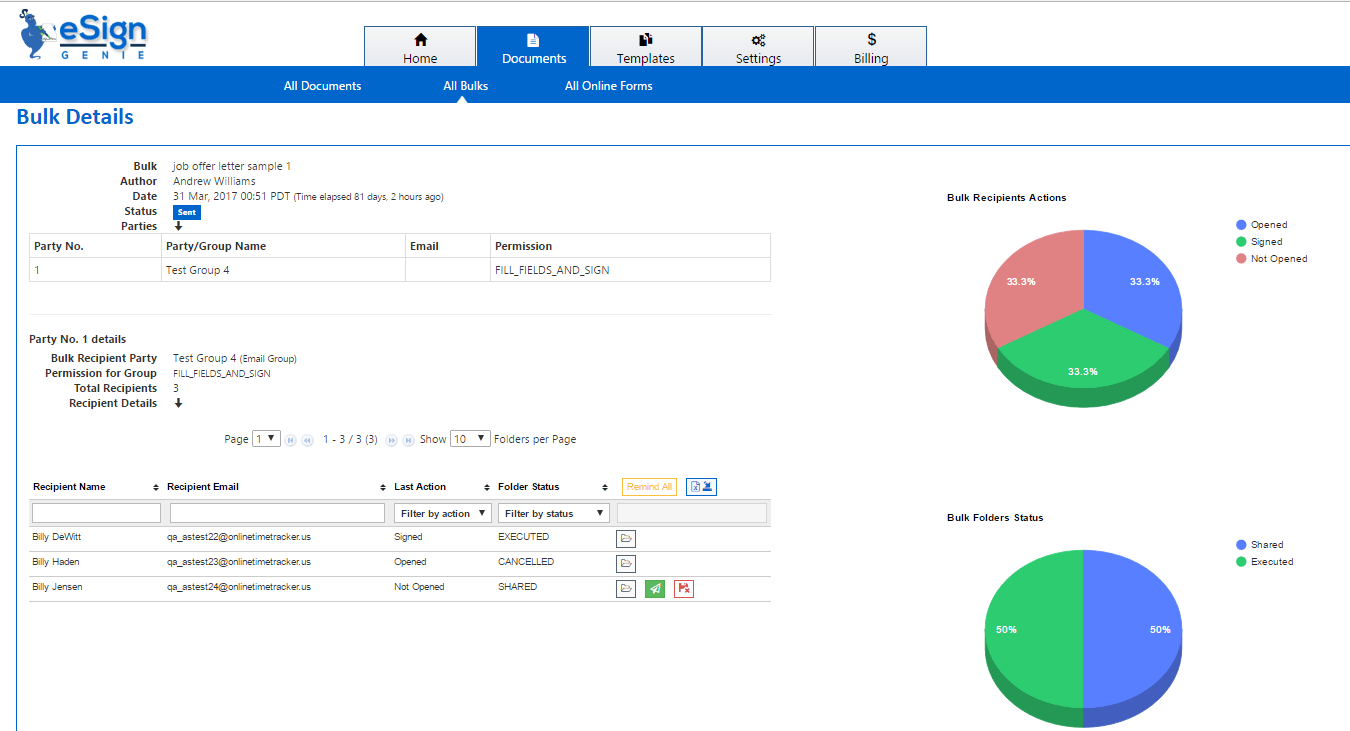Go to the next page with forward arrow
The height and width of the screenshot is (731, 1350).
click(392, 440)
